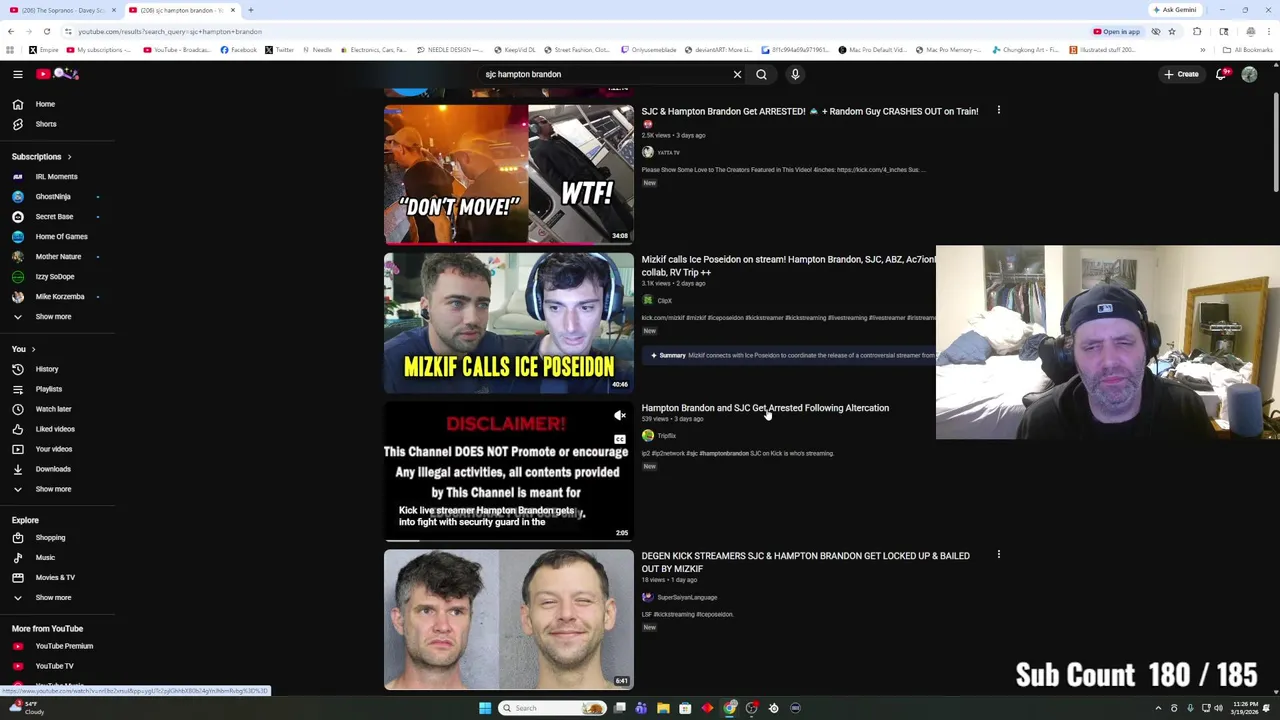
Task: Open the YouTube hamburger guide menu
Action: tap(17, 74)
